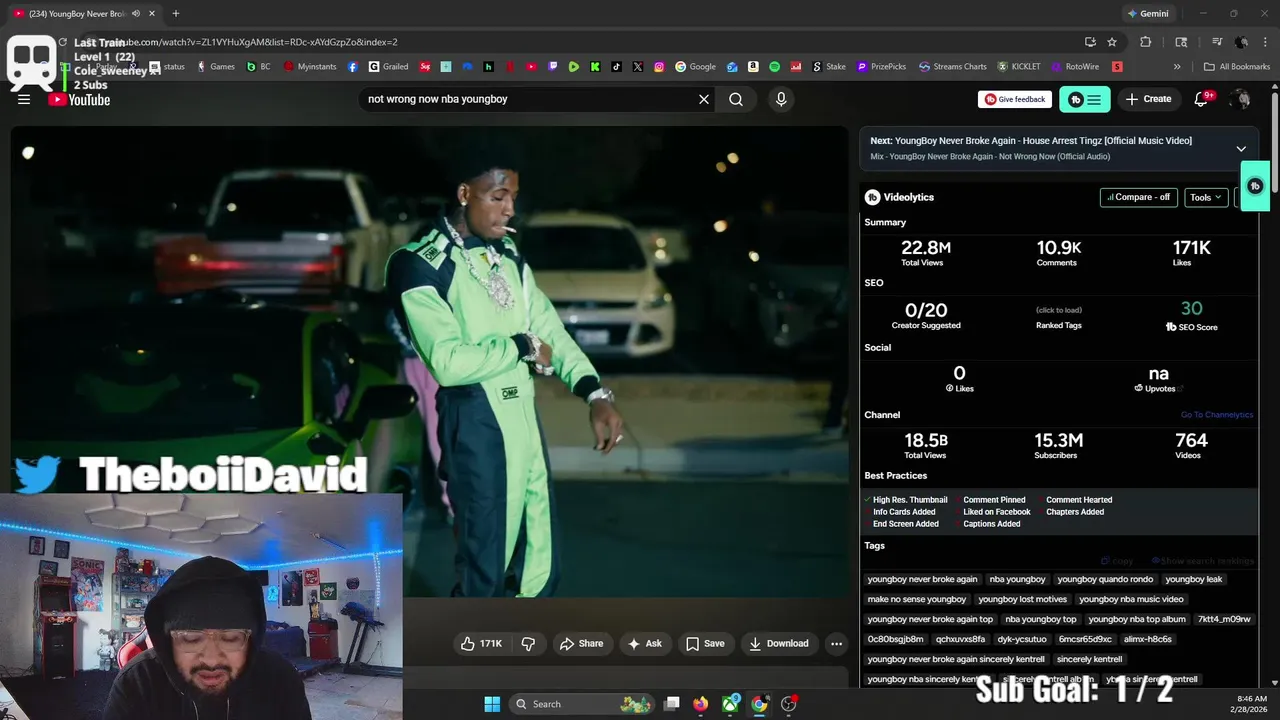Open the Google bookmark
The image size is (1280, 720).
695,67
